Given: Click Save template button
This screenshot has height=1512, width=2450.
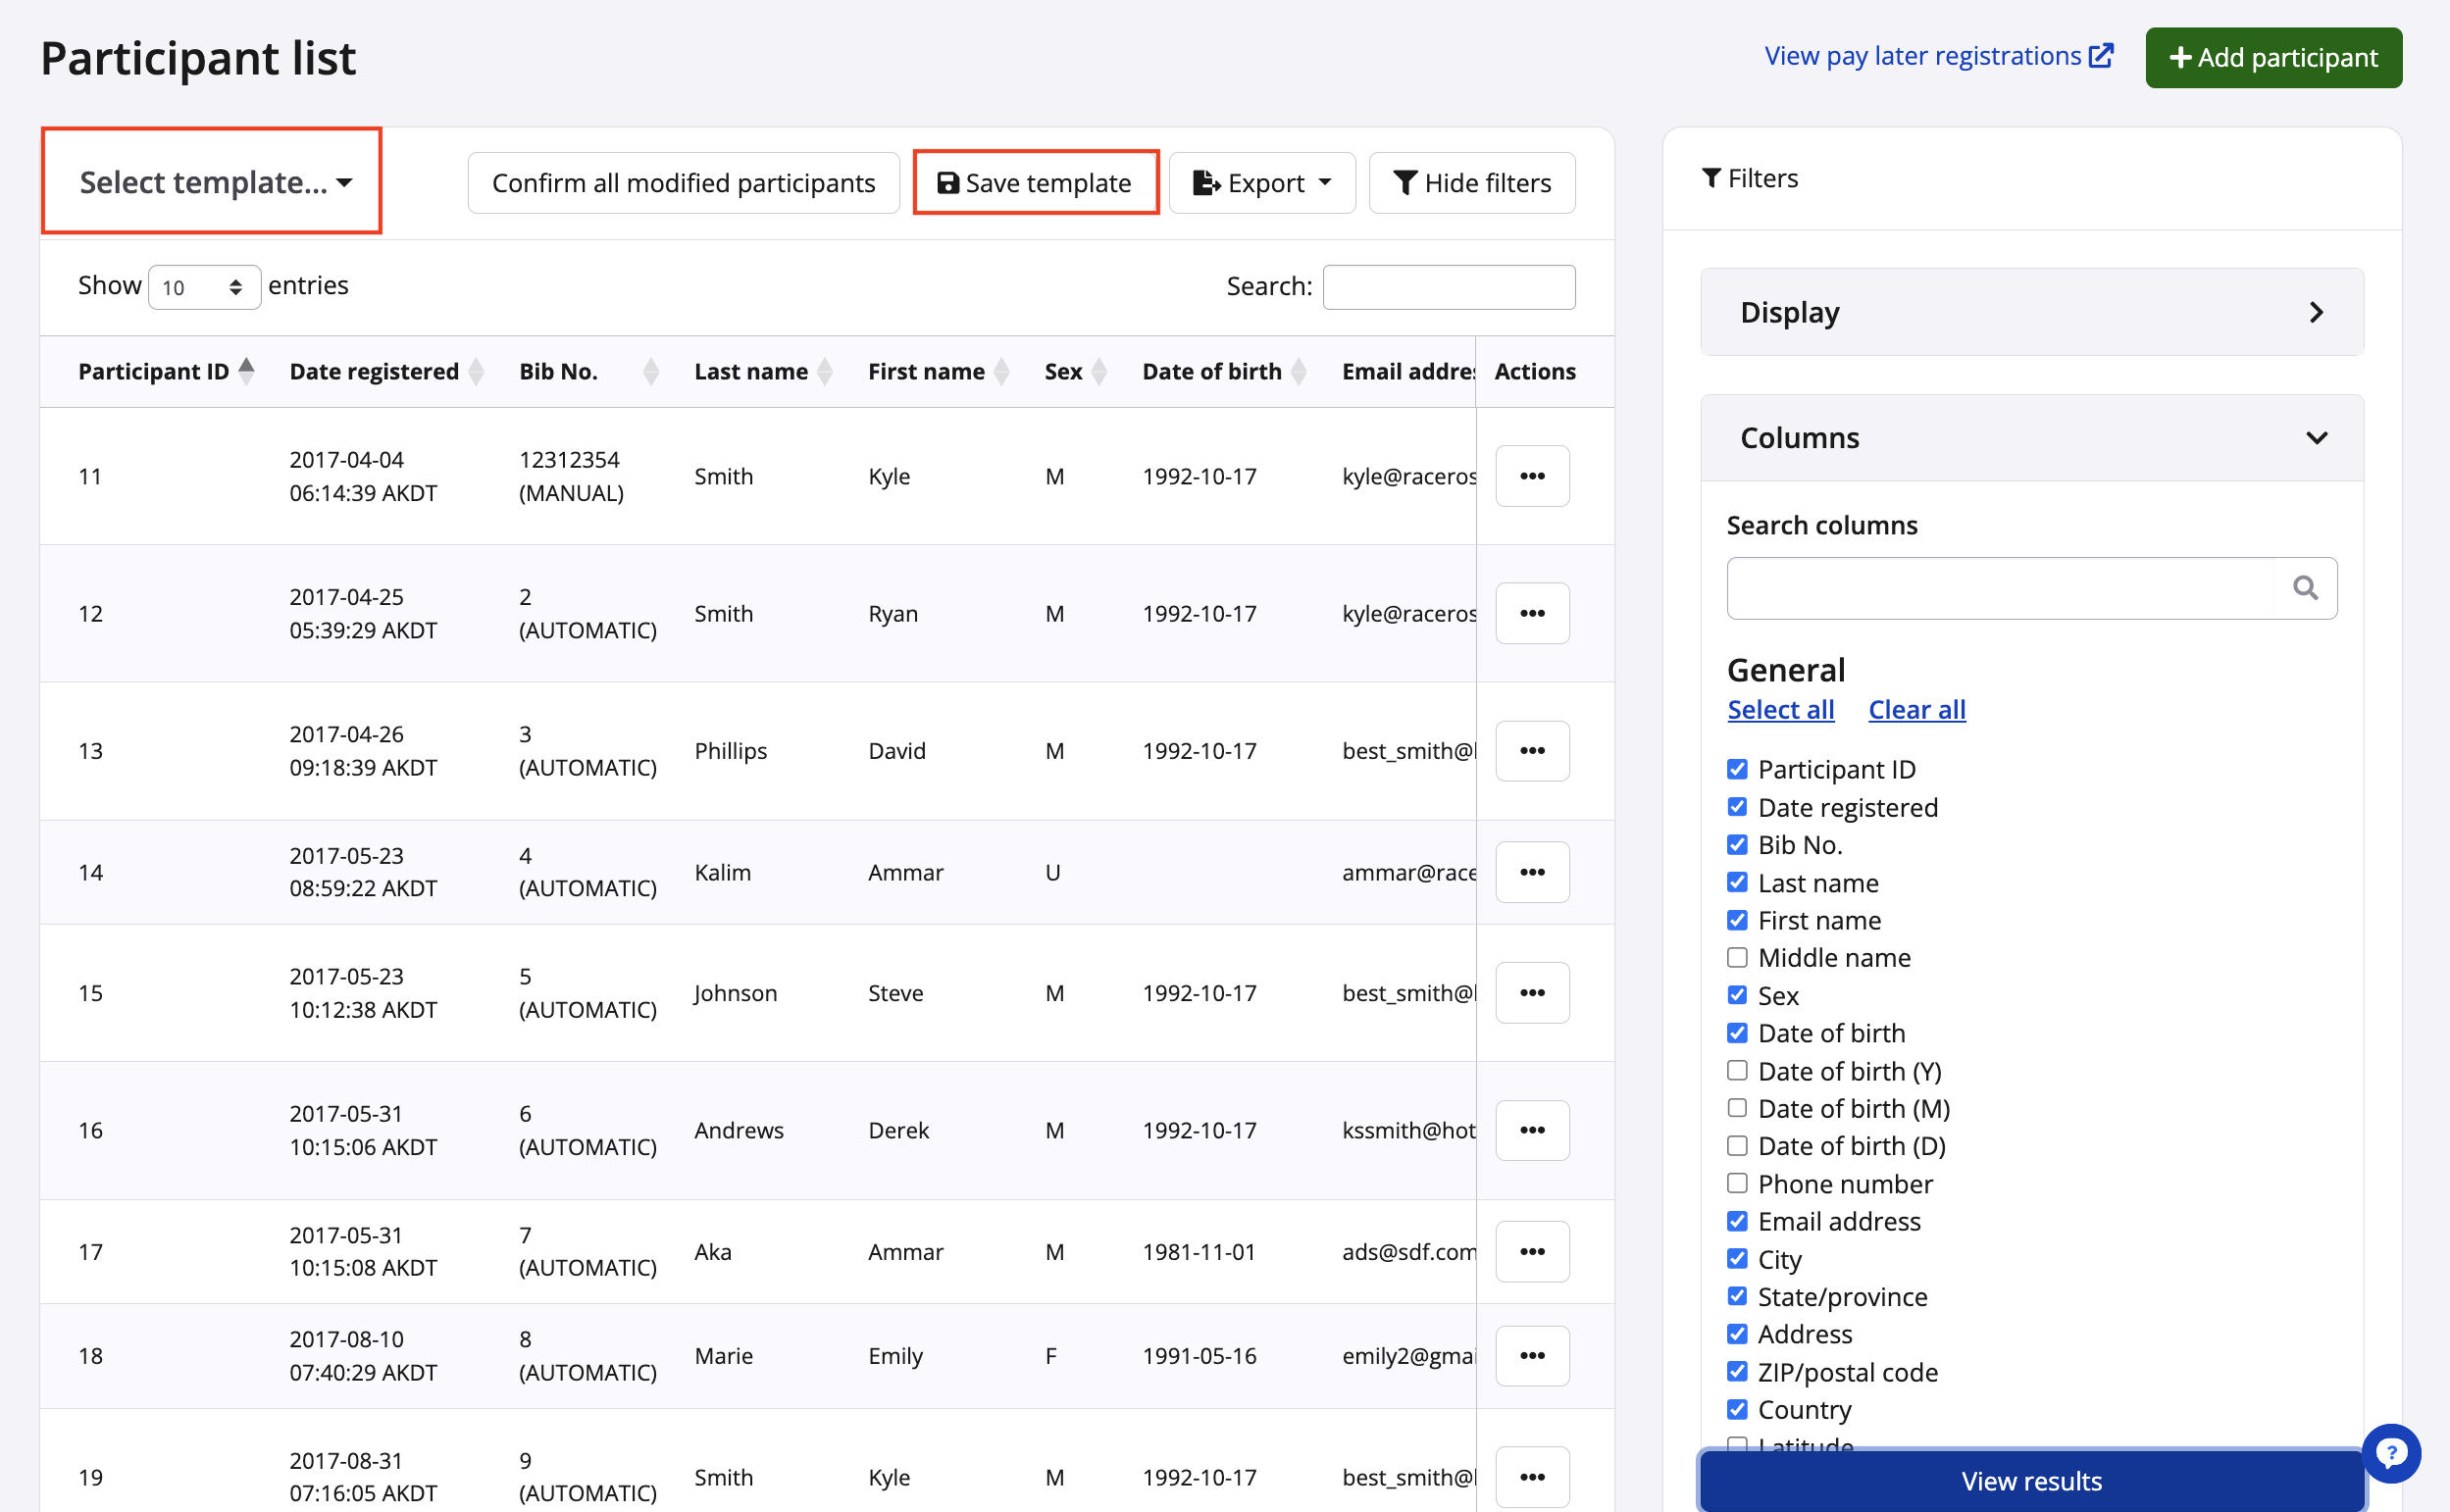Looking at the screenshot, I should coord(1035,183).
